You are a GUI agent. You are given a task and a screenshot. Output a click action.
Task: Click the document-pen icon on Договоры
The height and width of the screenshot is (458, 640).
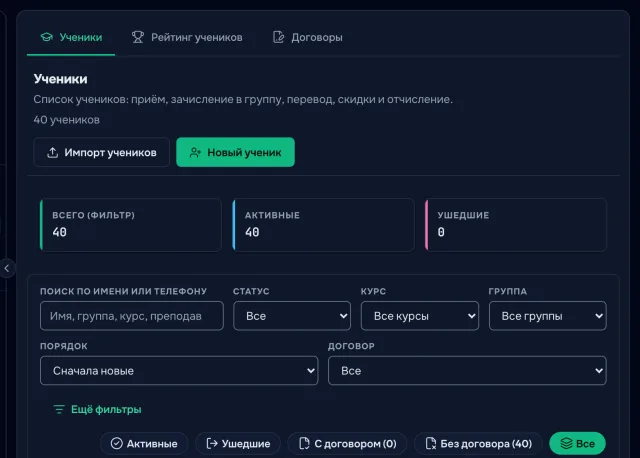pyautogui.click(x=279, y=37)
